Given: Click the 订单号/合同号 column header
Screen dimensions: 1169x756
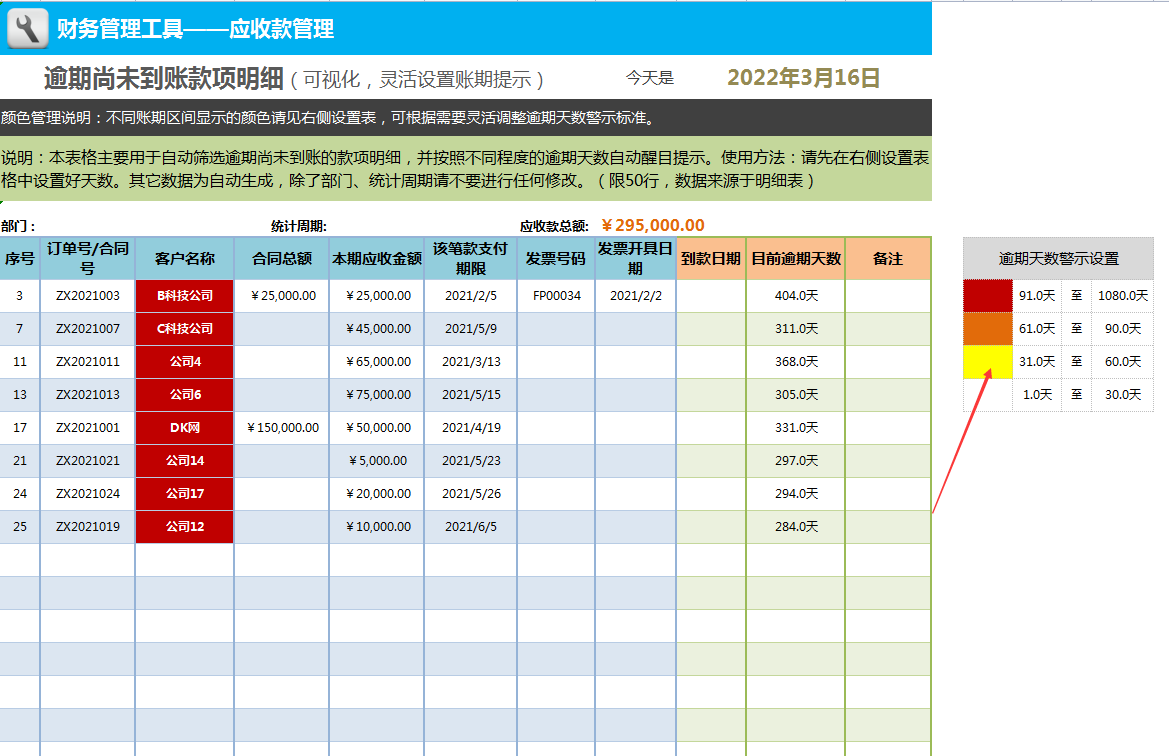Looking at the screenshot, I should [x=87, y=259].
